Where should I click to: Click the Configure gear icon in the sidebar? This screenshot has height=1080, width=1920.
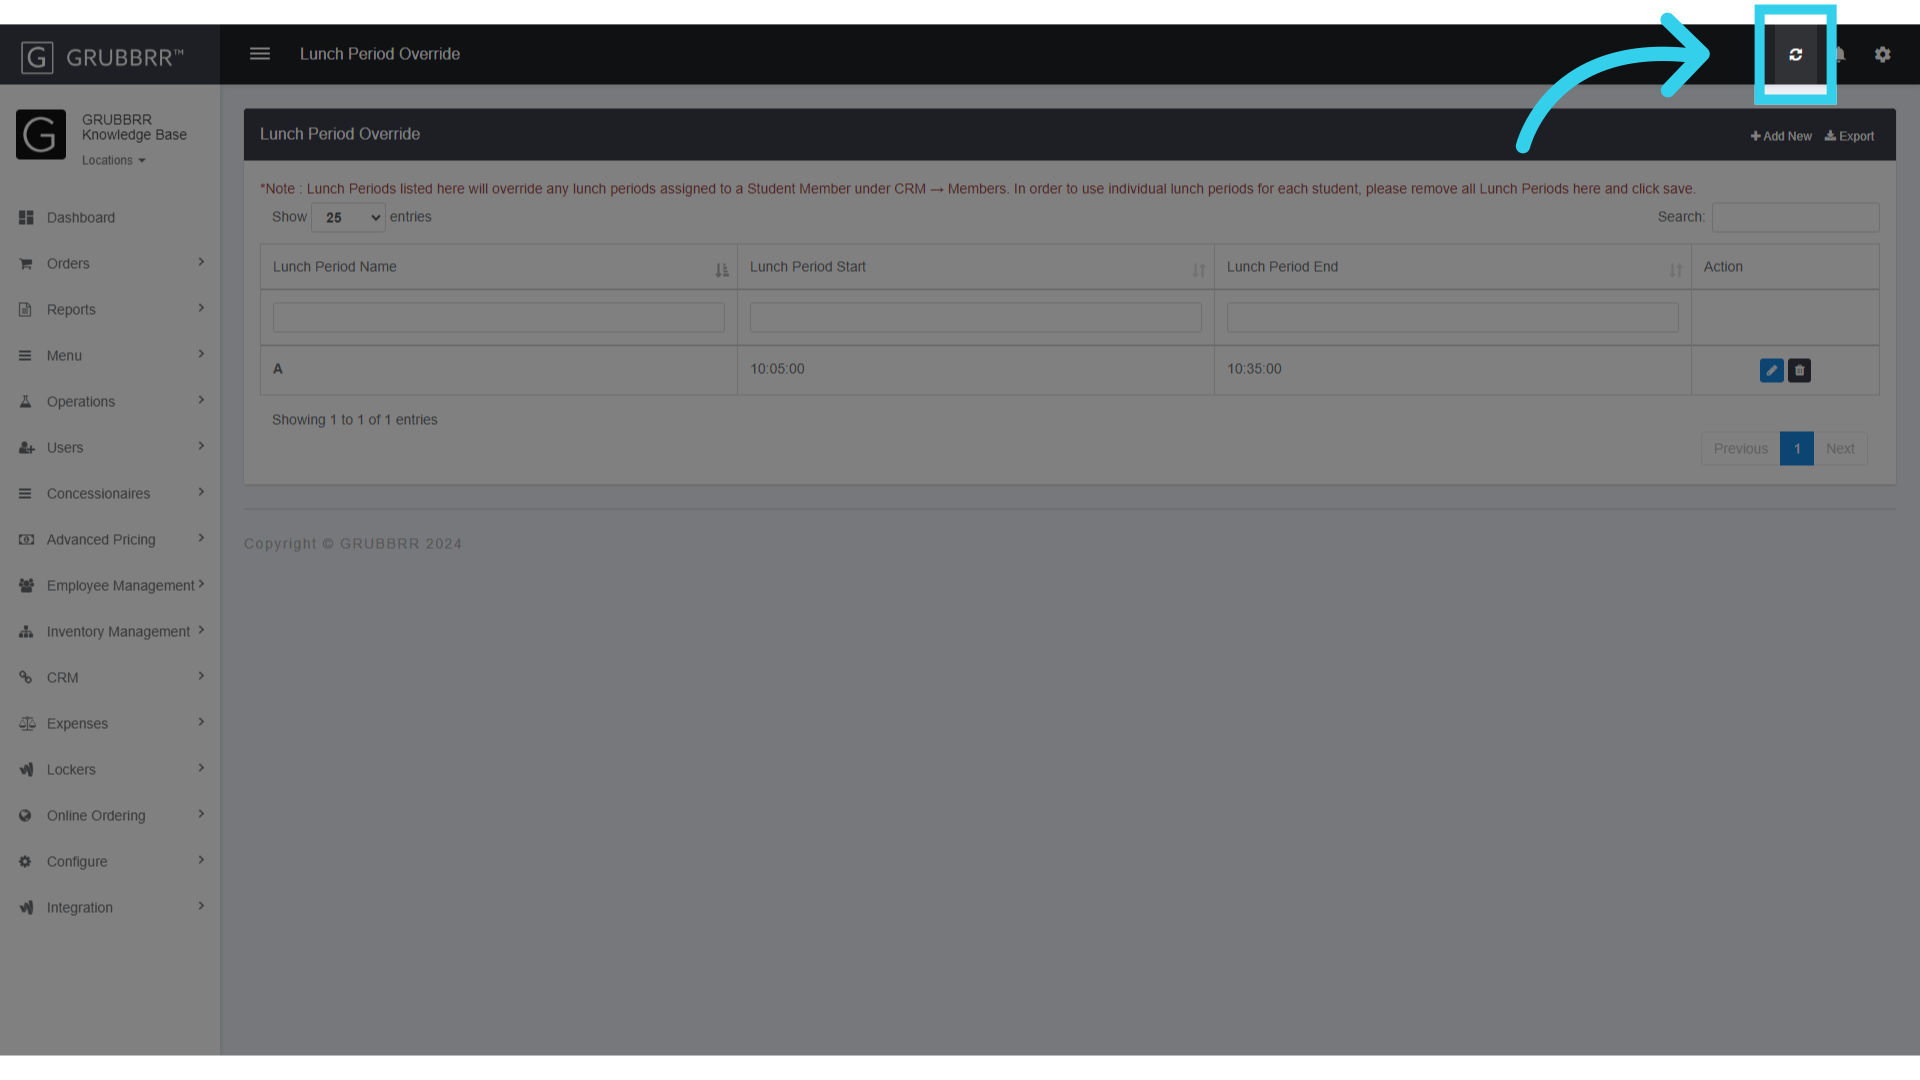(25, 861)
